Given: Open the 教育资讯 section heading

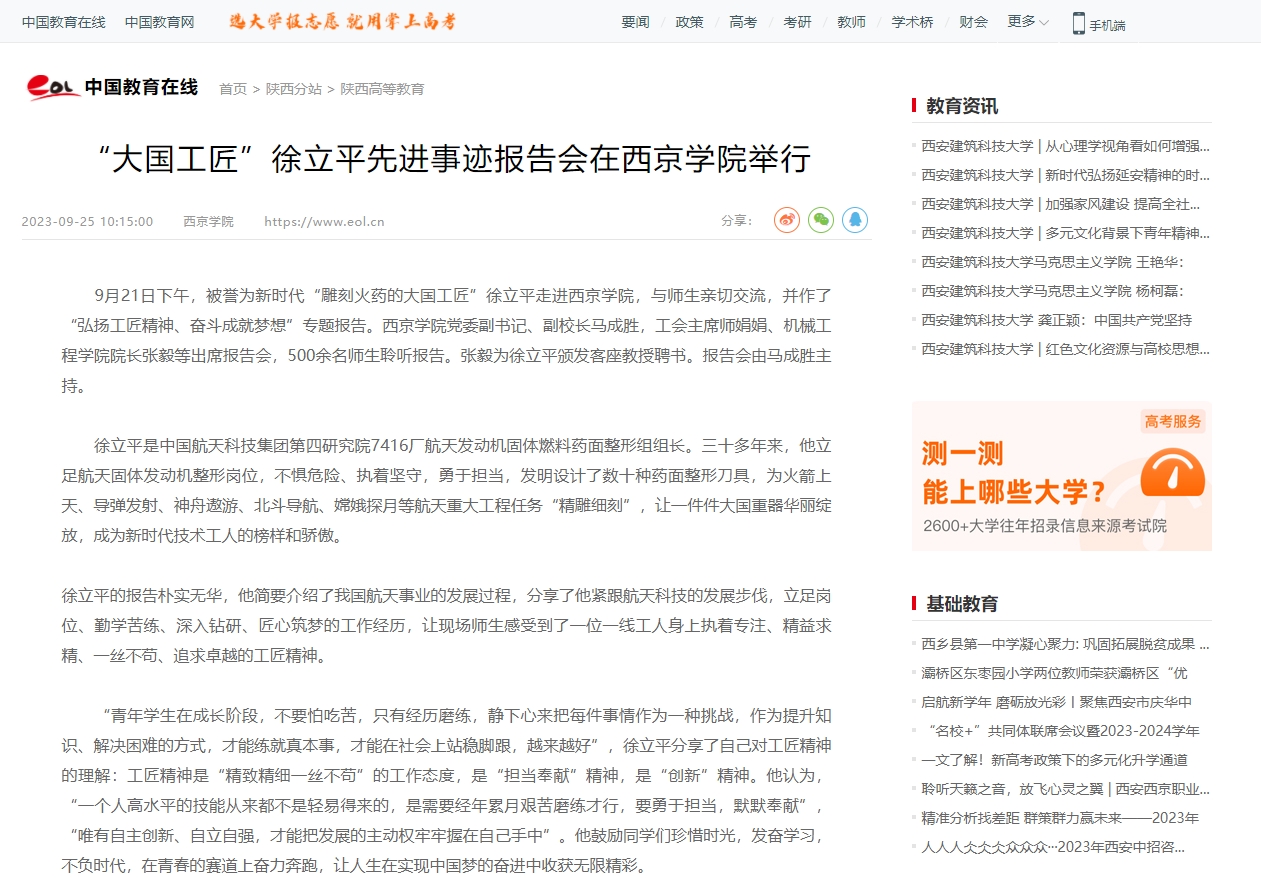Looking at the screenshot, I should coord(962,106).
